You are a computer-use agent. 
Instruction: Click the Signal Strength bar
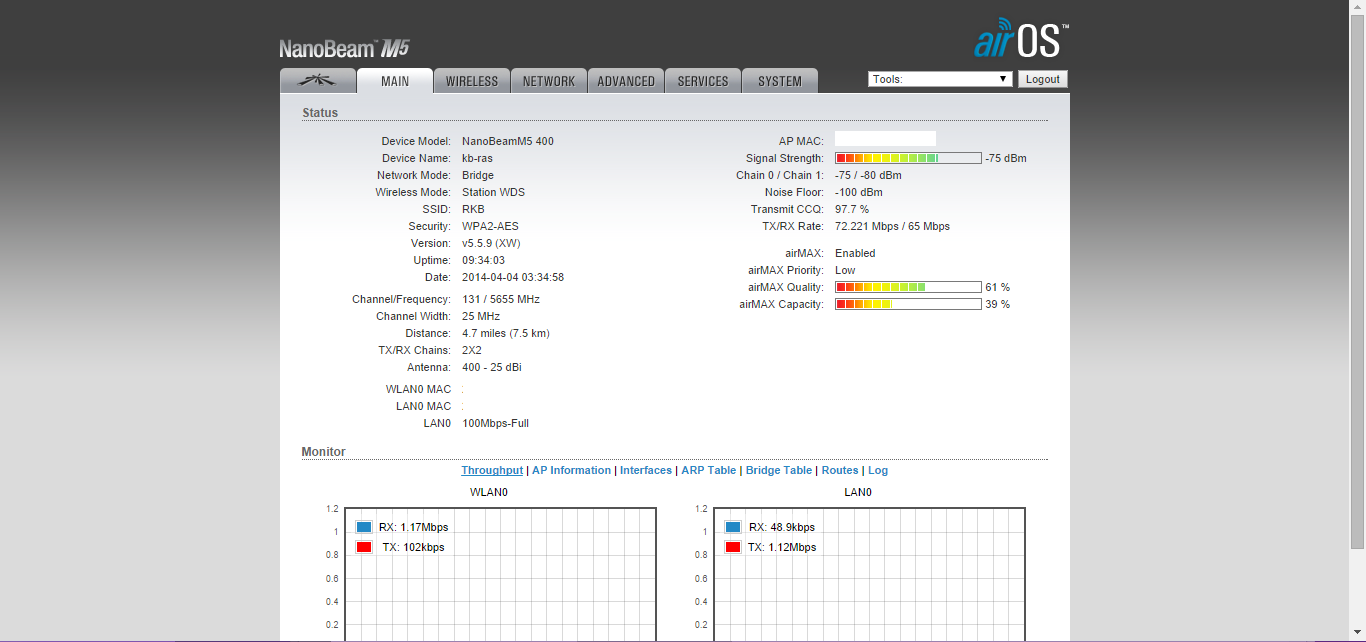point(908,158)
